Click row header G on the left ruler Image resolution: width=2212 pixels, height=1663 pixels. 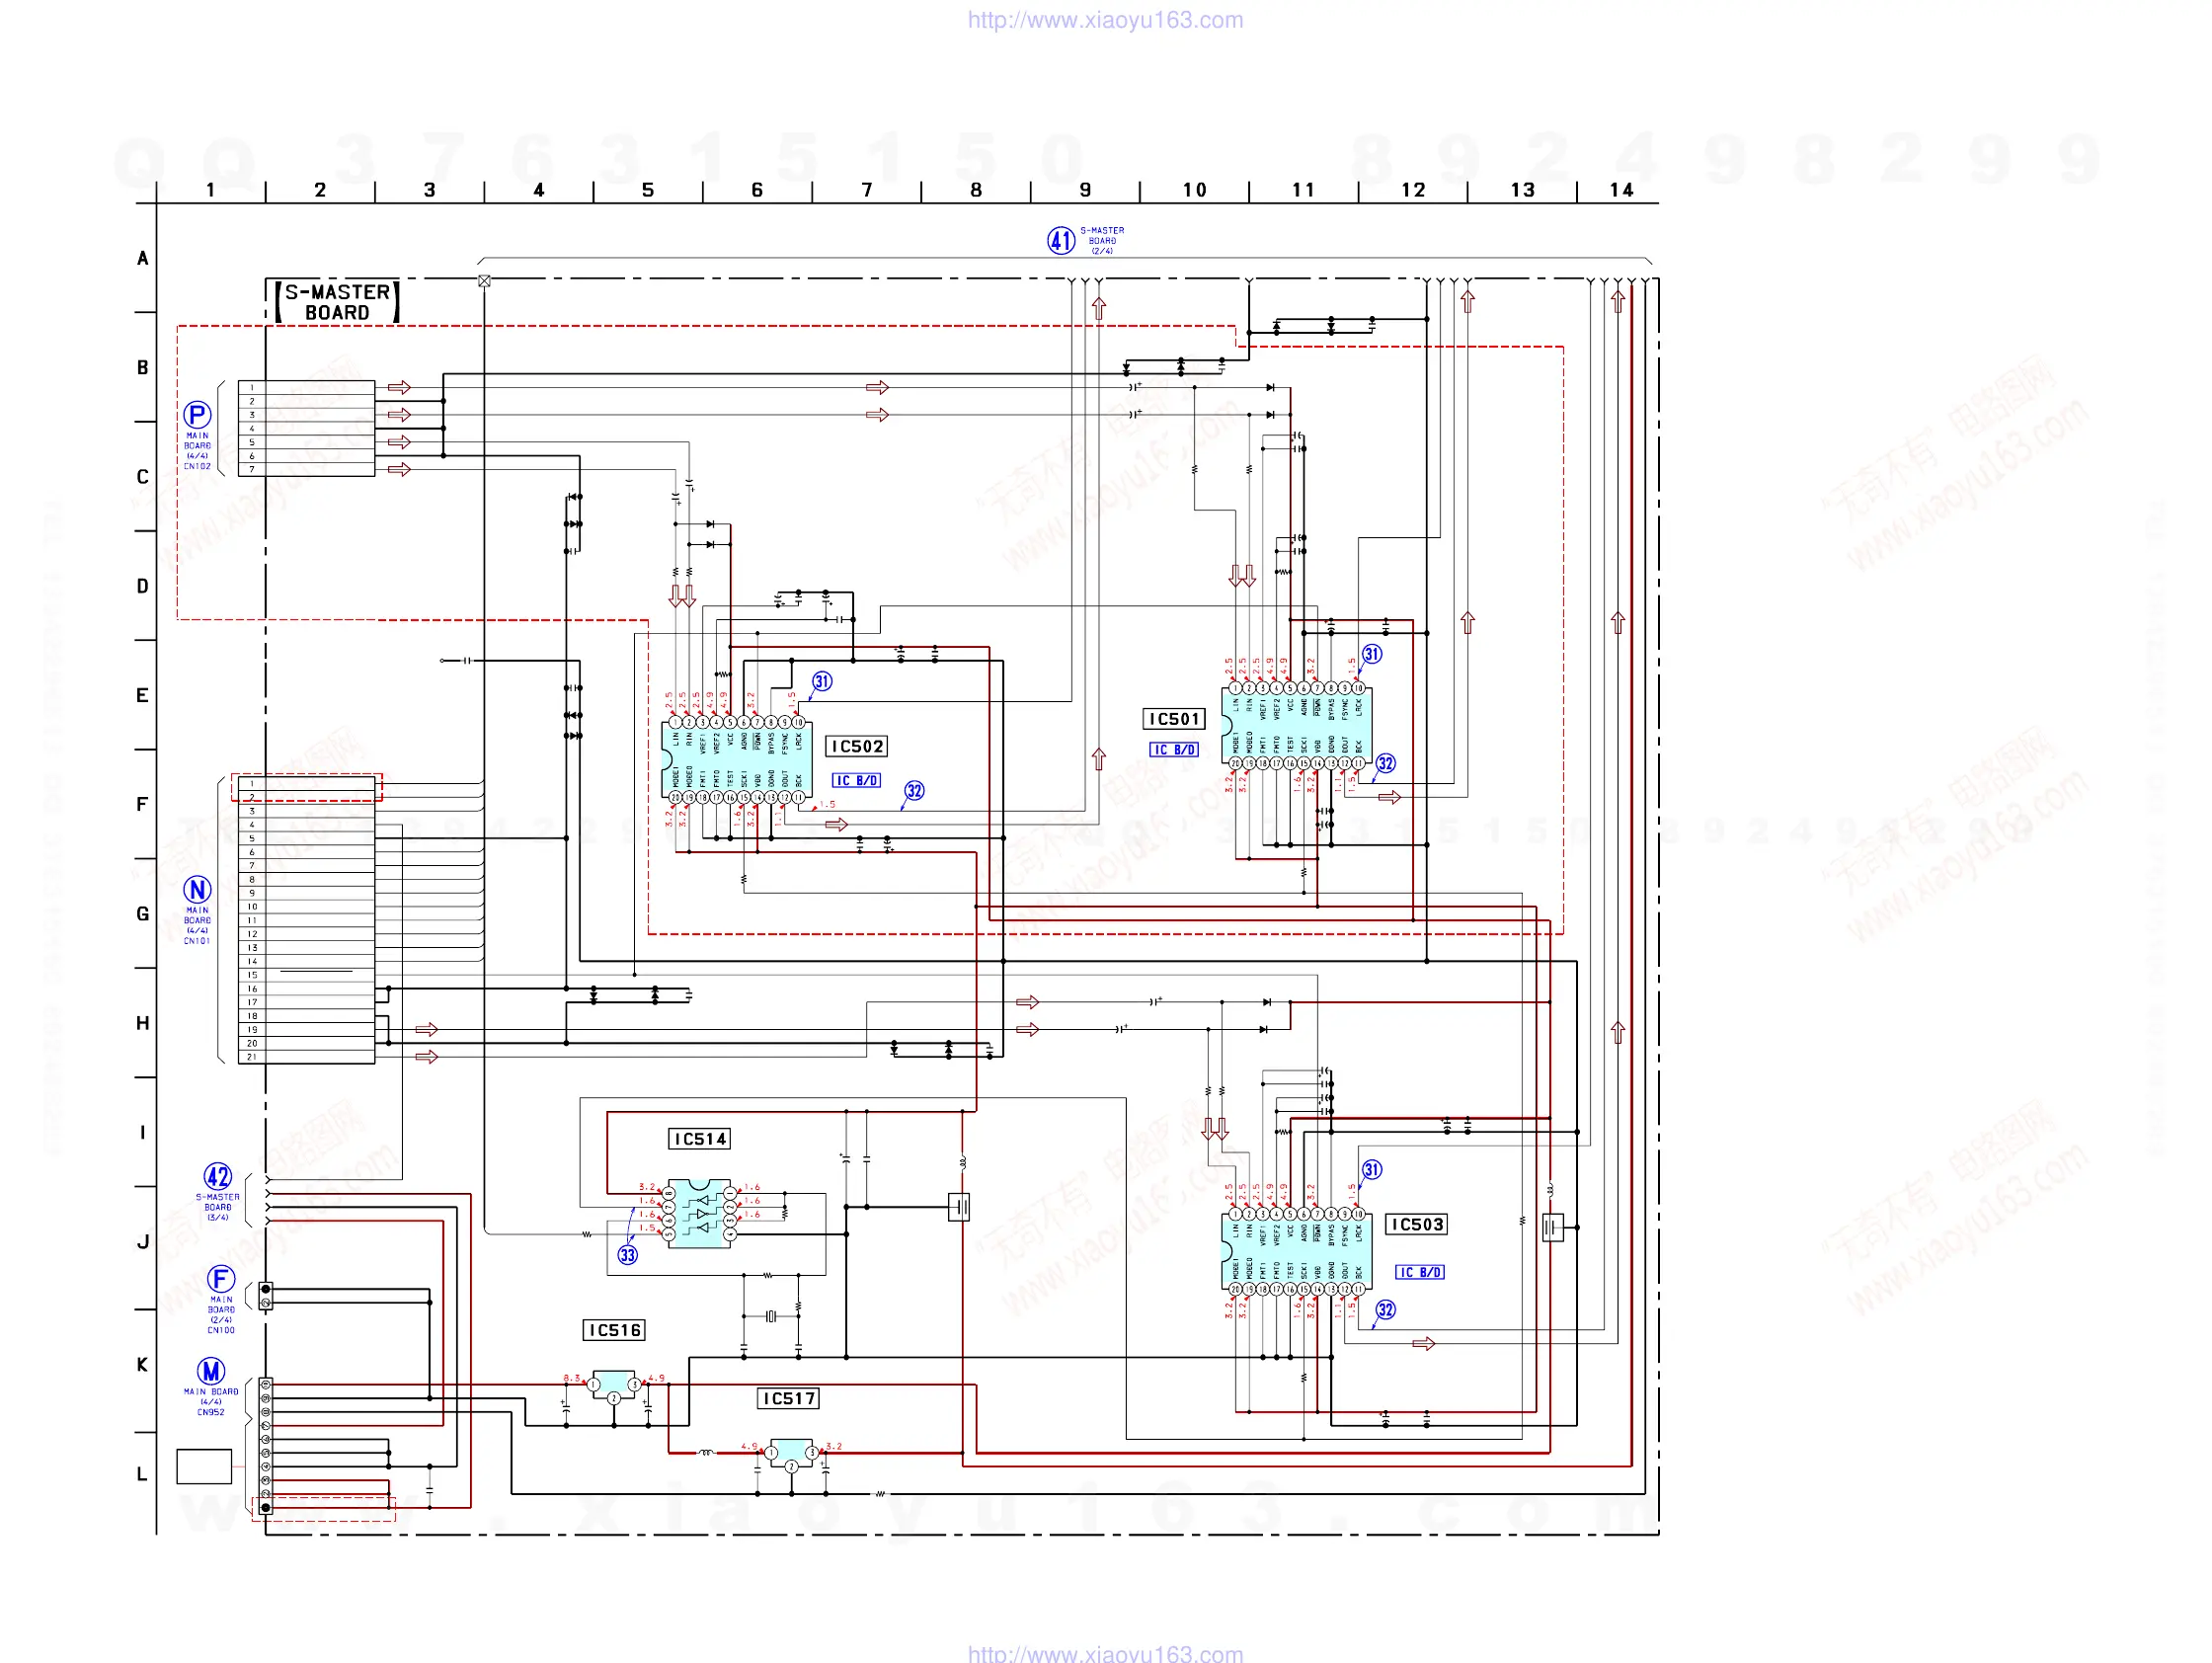click(x=143, y=913)
